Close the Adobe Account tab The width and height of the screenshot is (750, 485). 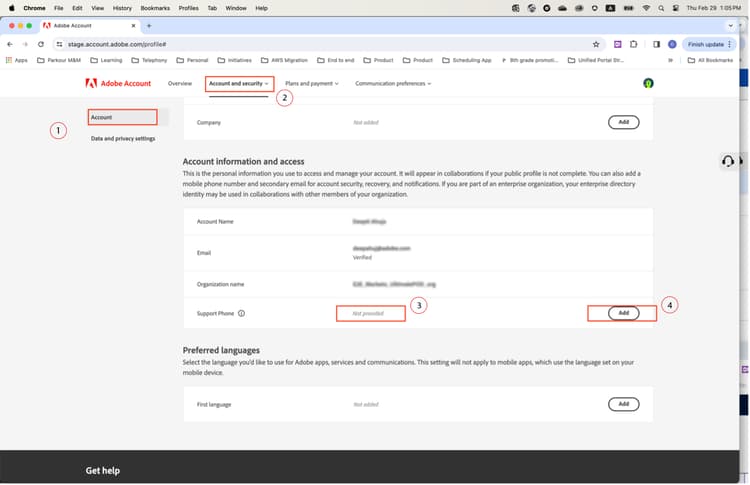[x=133, y=26]
